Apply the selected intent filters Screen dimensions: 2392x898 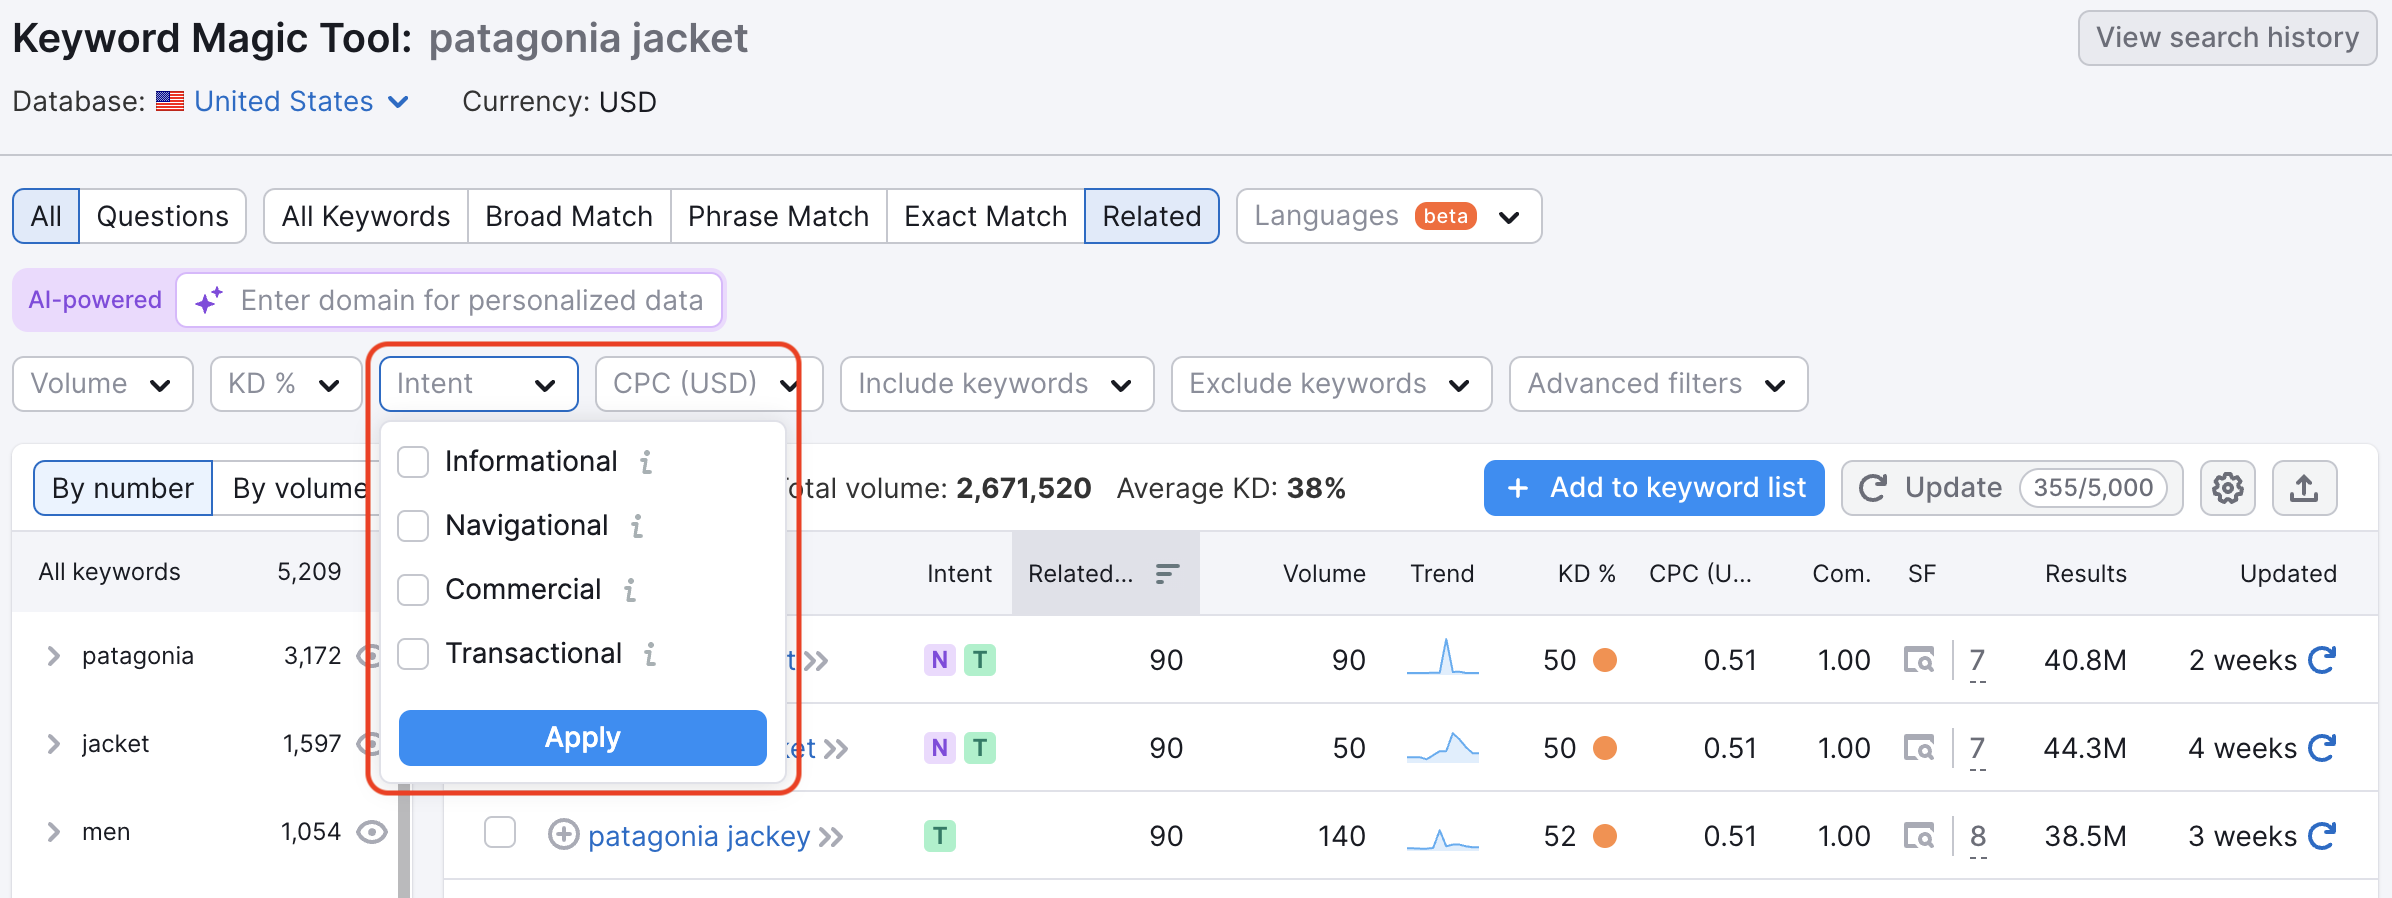[583, 738]
